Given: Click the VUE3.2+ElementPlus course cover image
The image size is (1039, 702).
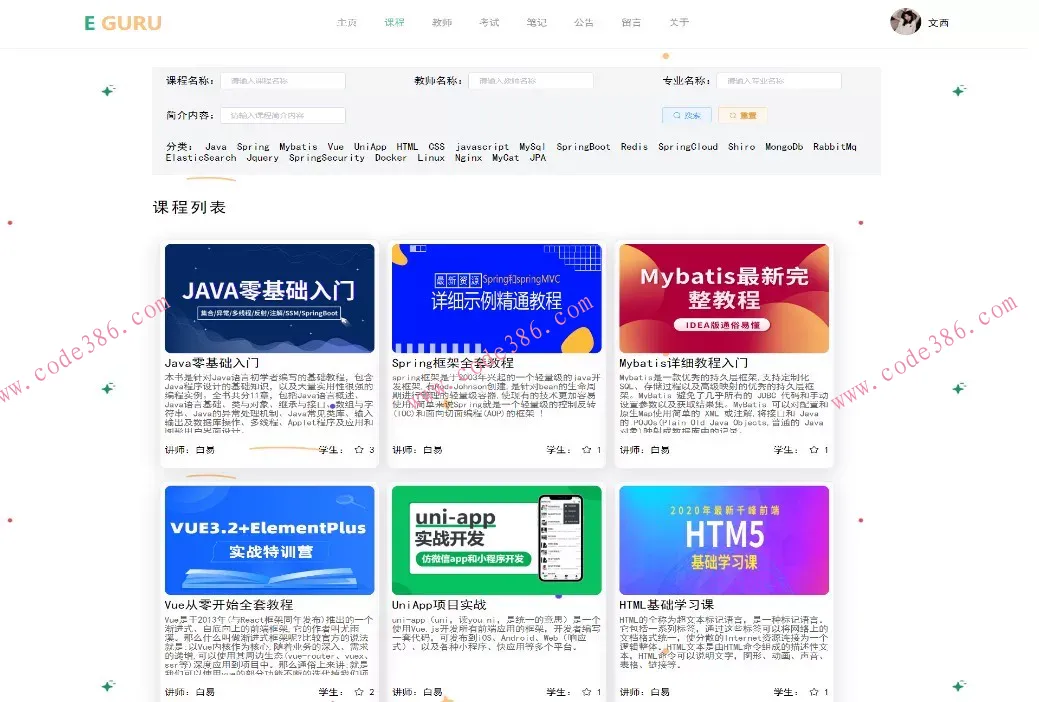Looking at the screenshot, I should click(x=269, y=539).
